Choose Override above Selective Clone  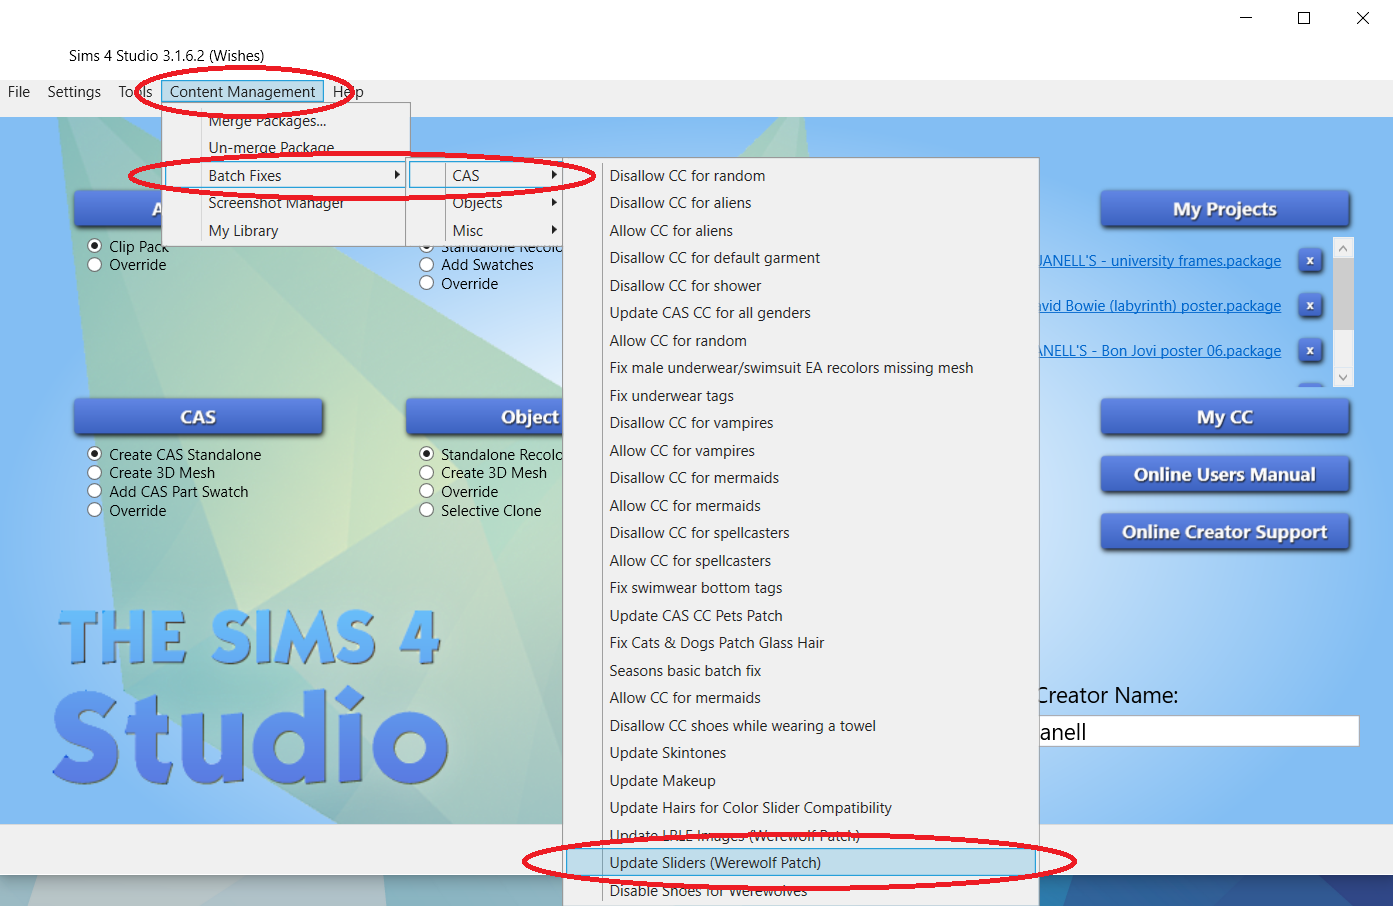coord(427,492)
